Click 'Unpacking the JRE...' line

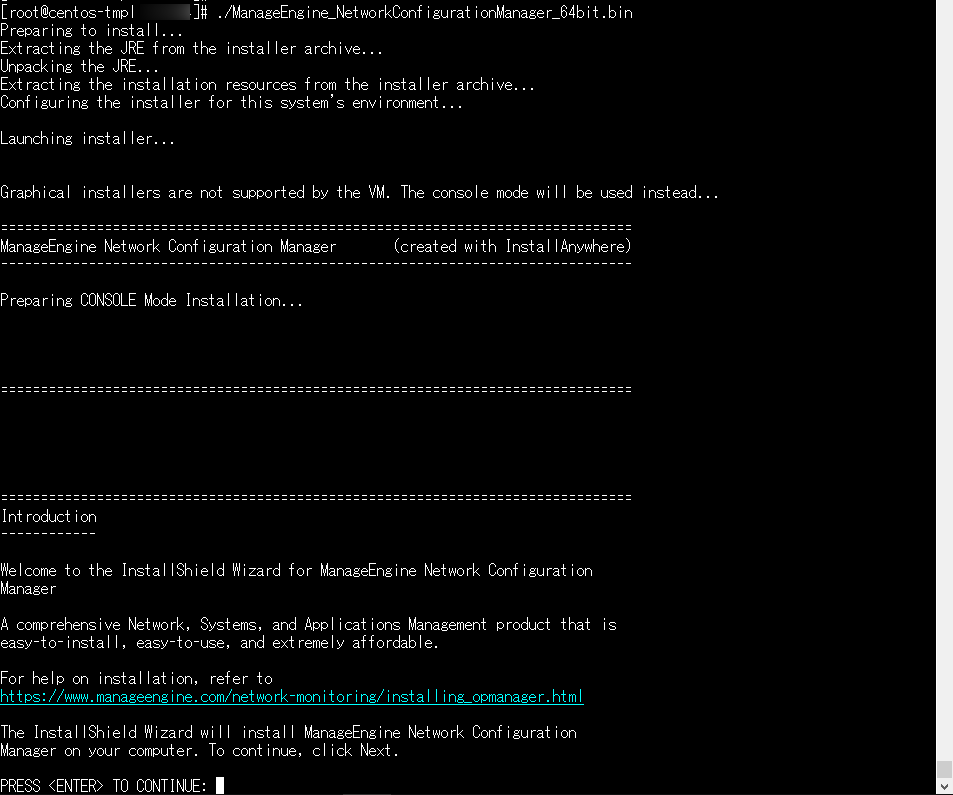point(80,66)
